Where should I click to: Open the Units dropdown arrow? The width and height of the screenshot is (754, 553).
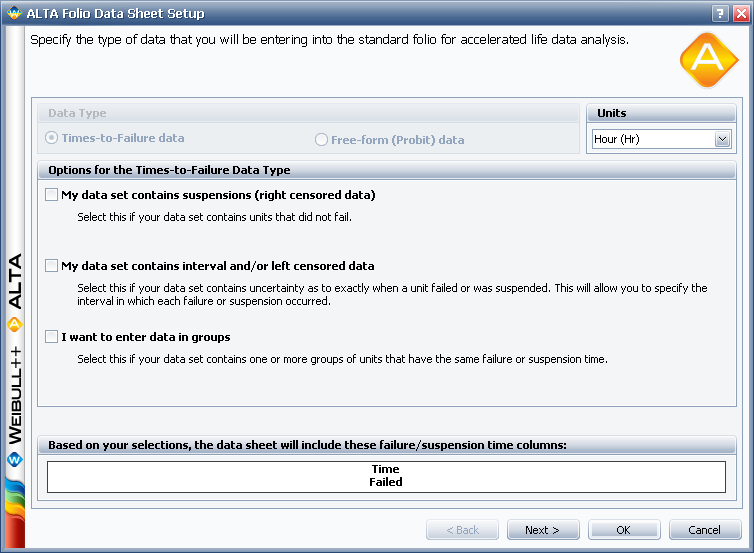[722, 140]
